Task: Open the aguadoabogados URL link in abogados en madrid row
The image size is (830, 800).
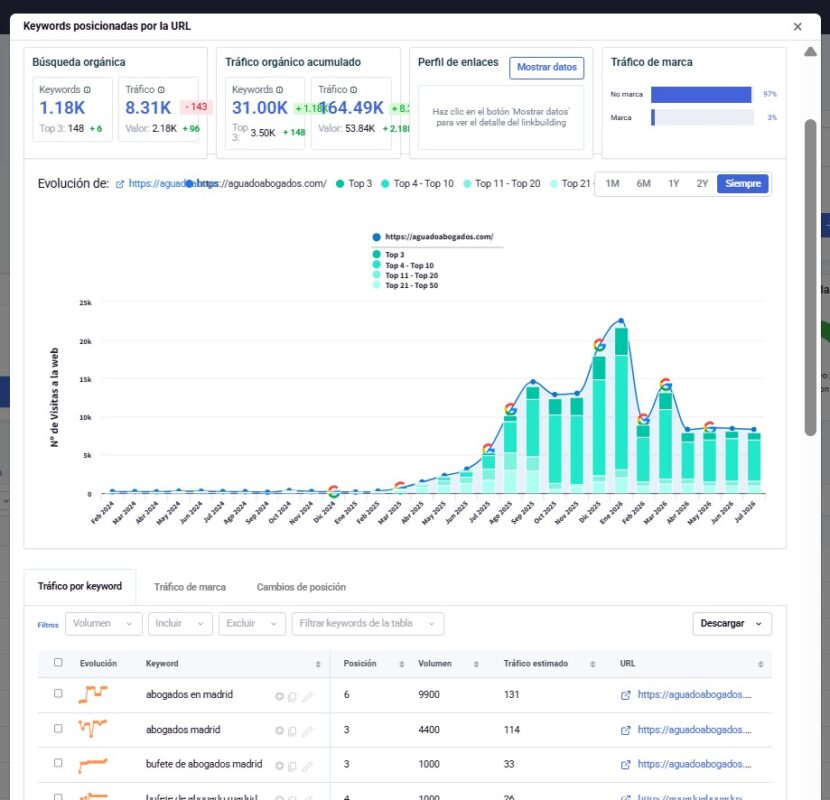Action: [x=694, y=695]
